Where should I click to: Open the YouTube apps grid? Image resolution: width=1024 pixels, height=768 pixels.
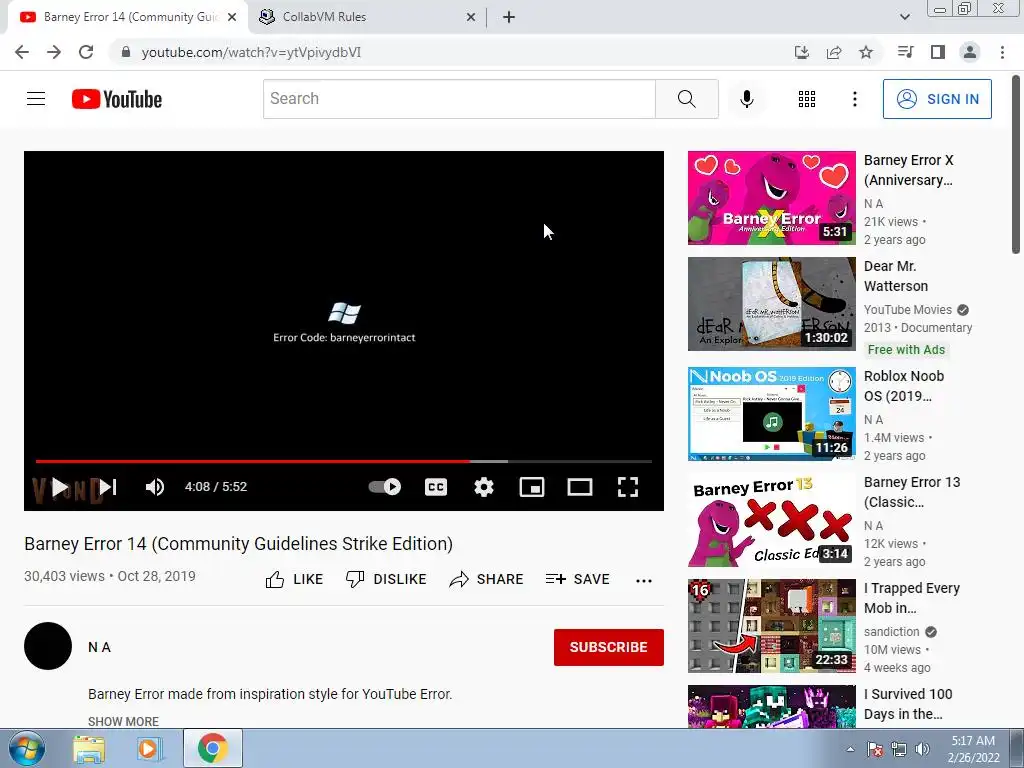pyautogui.click(x=807, y=99)
